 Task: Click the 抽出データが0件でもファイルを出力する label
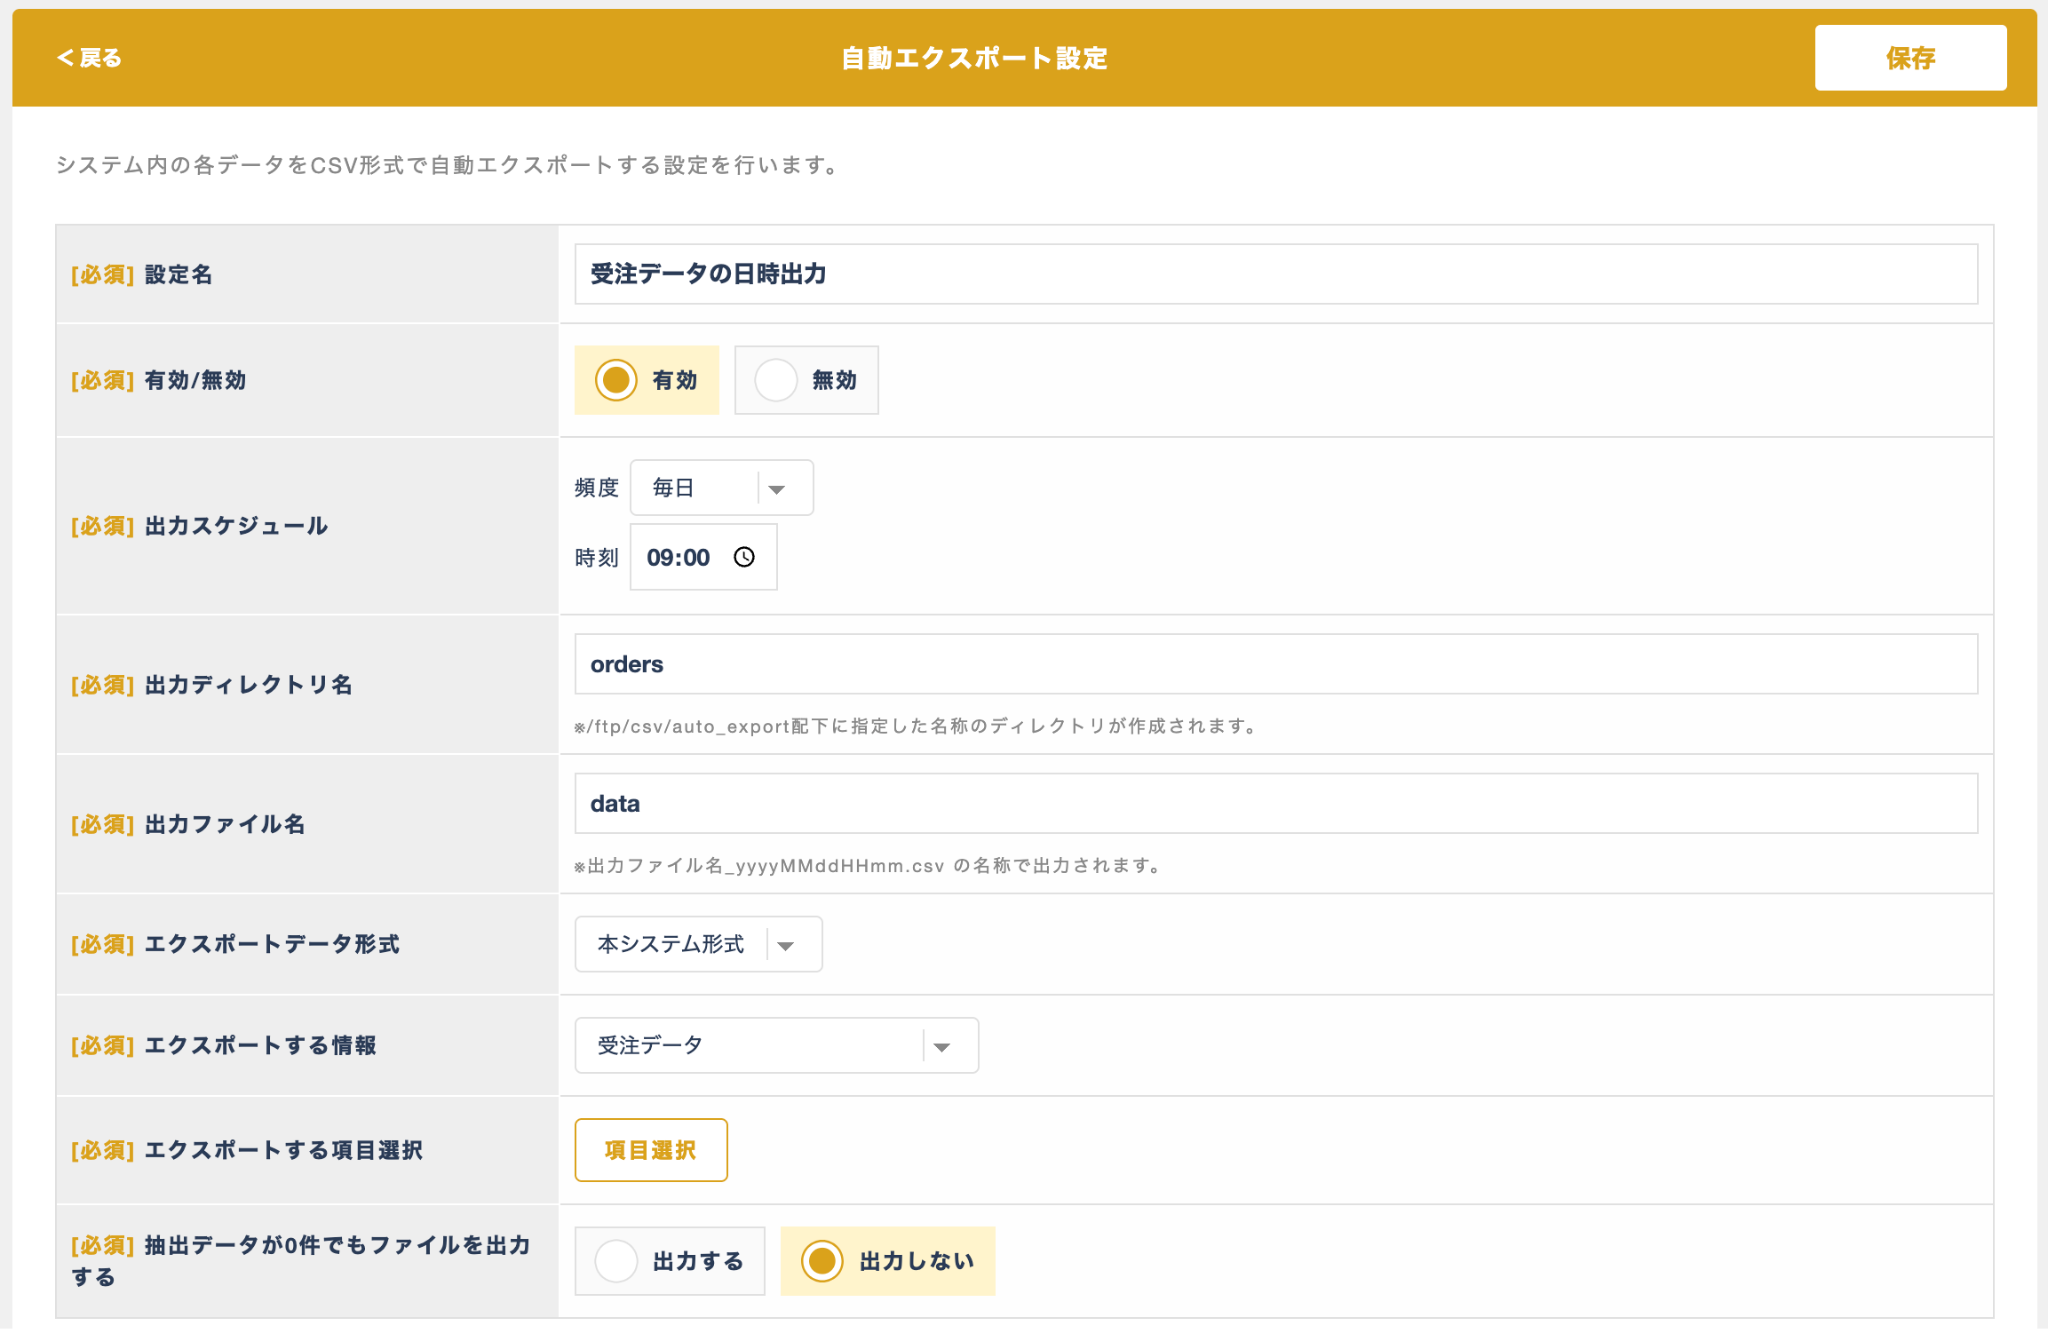pos(300,1261)
